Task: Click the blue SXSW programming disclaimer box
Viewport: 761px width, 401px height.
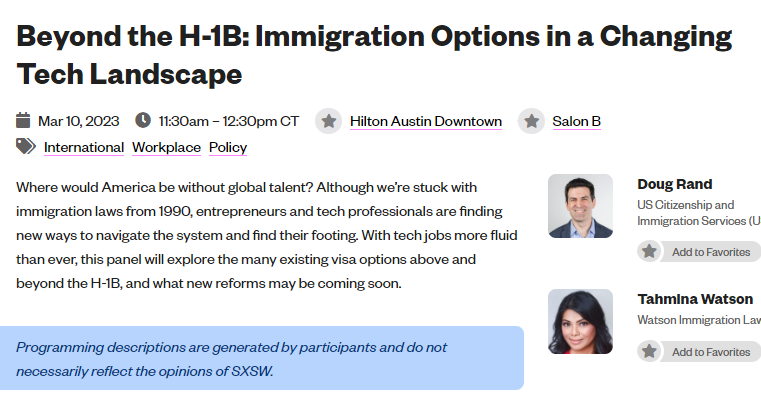Action: click(262, 358)
